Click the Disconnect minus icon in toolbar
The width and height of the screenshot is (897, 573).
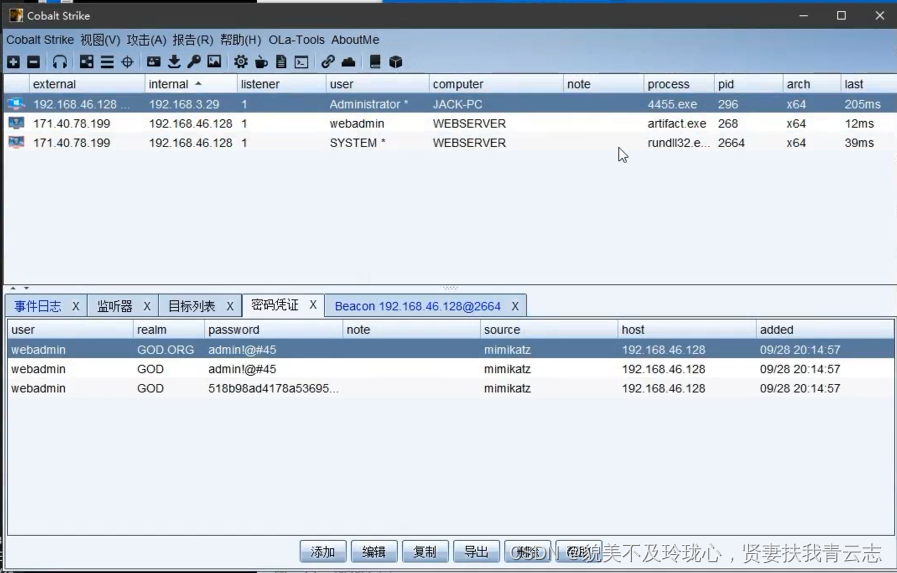(34, 62)
